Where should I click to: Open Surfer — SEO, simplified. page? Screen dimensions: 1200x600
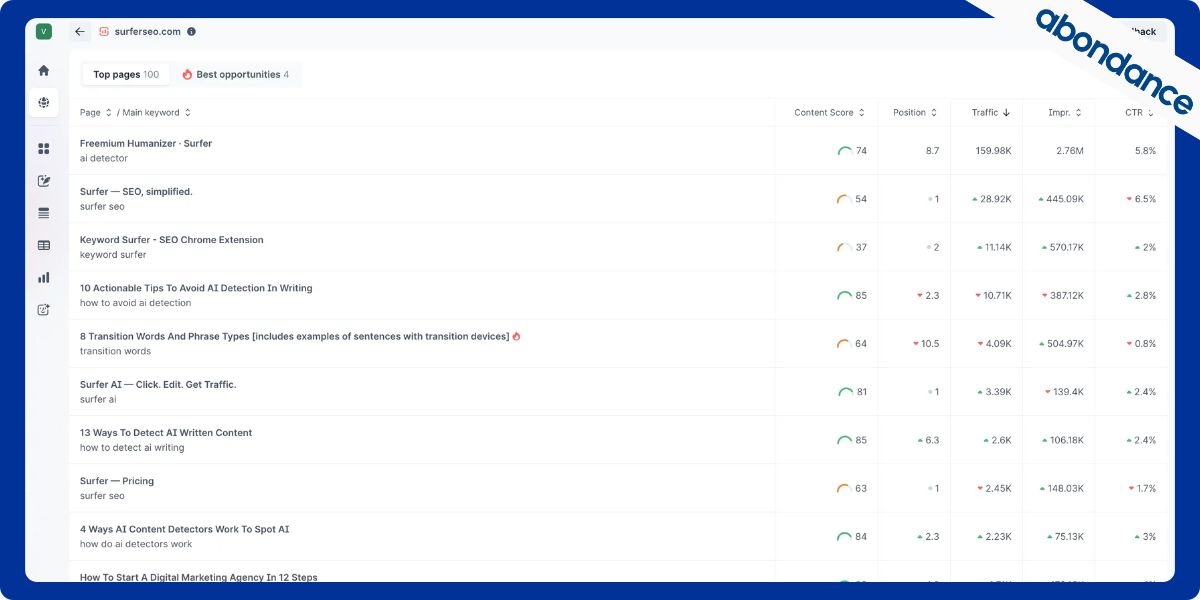136,191
